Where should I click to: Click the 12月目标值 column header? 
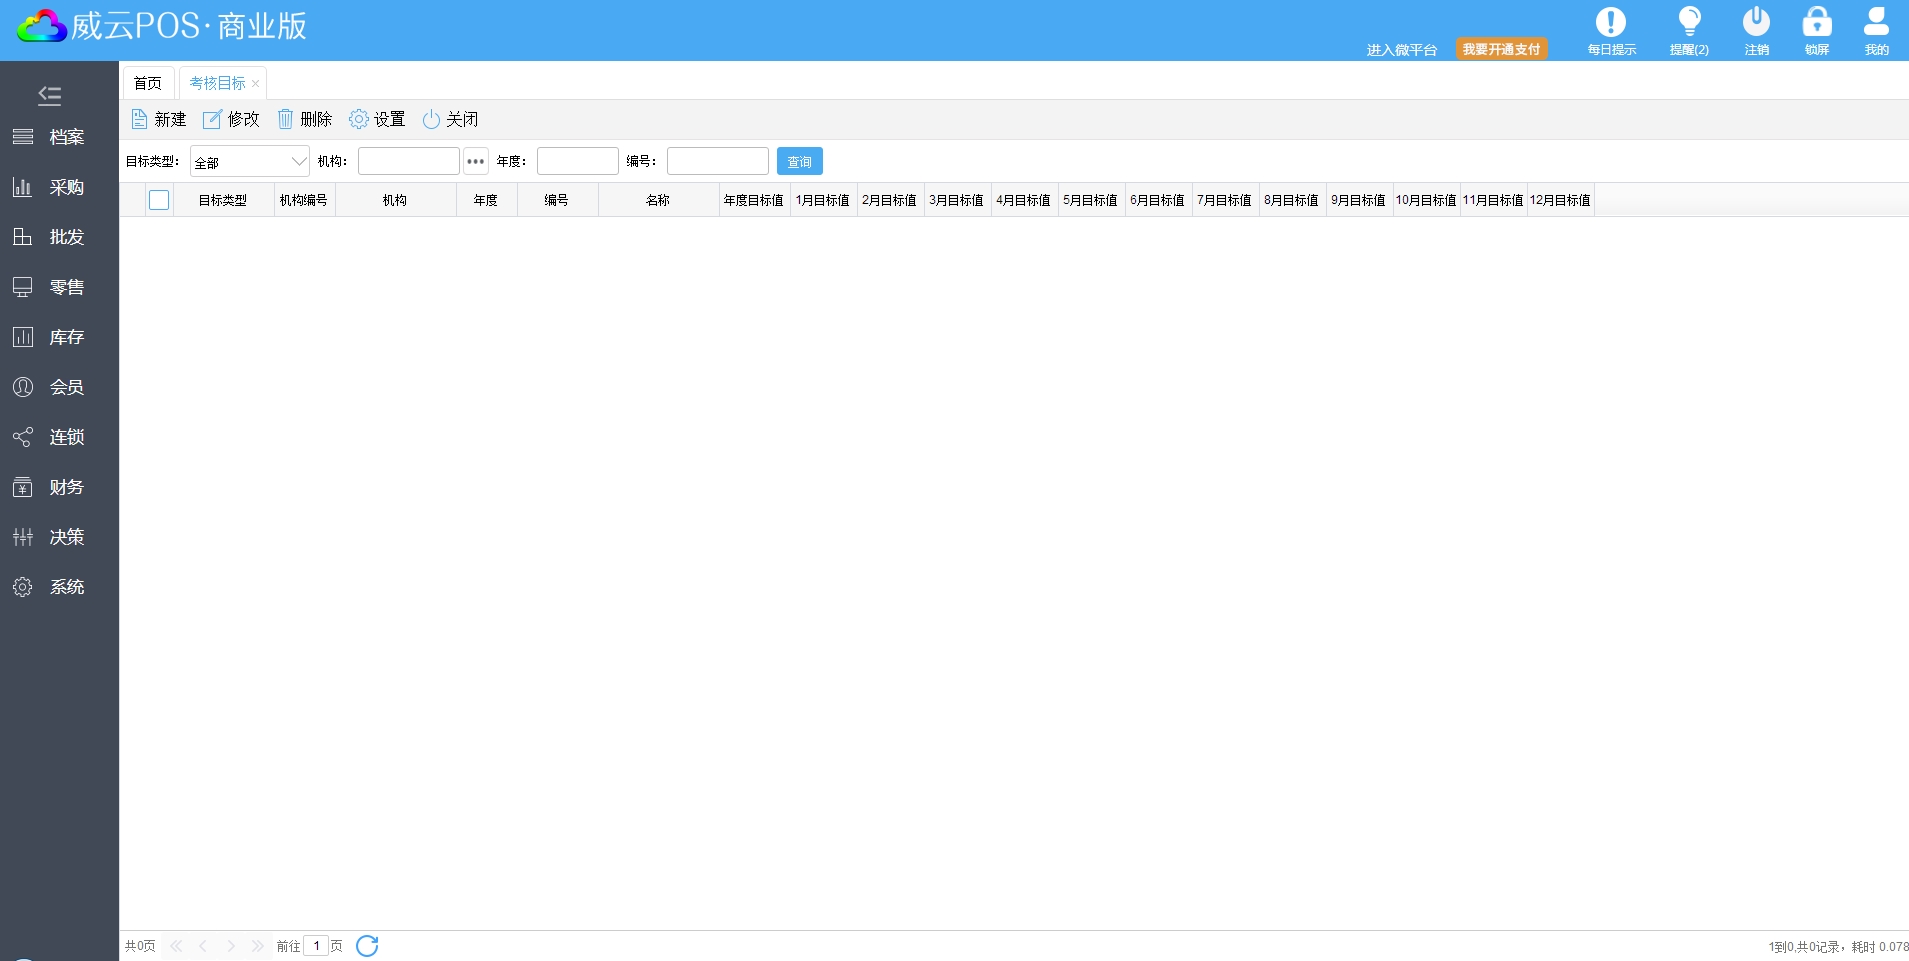1560,200
